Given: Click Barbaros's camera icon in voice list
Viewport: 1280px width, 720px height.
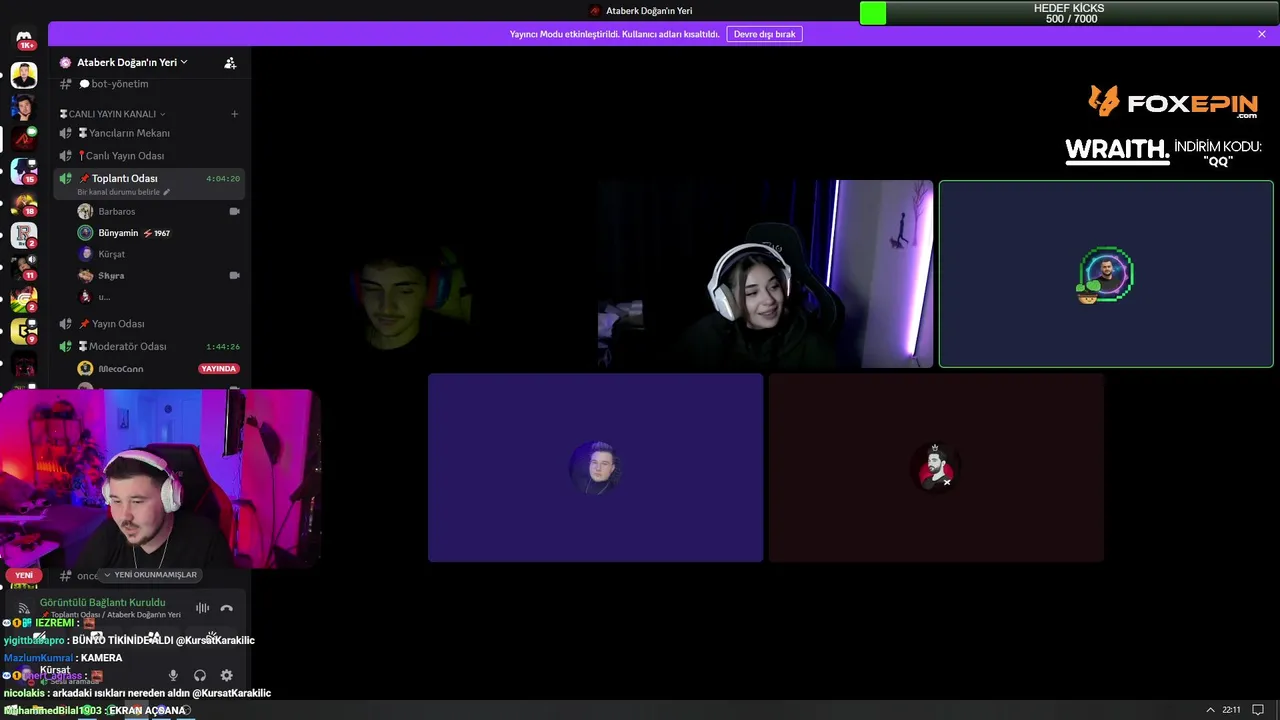Looking at the screenshot, I should pos(235,212).
